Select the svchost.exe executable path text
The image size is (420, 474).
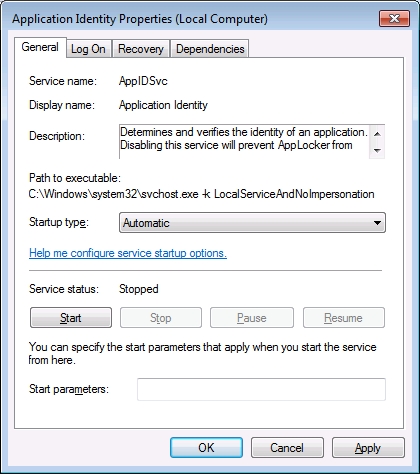coord(201,194)
